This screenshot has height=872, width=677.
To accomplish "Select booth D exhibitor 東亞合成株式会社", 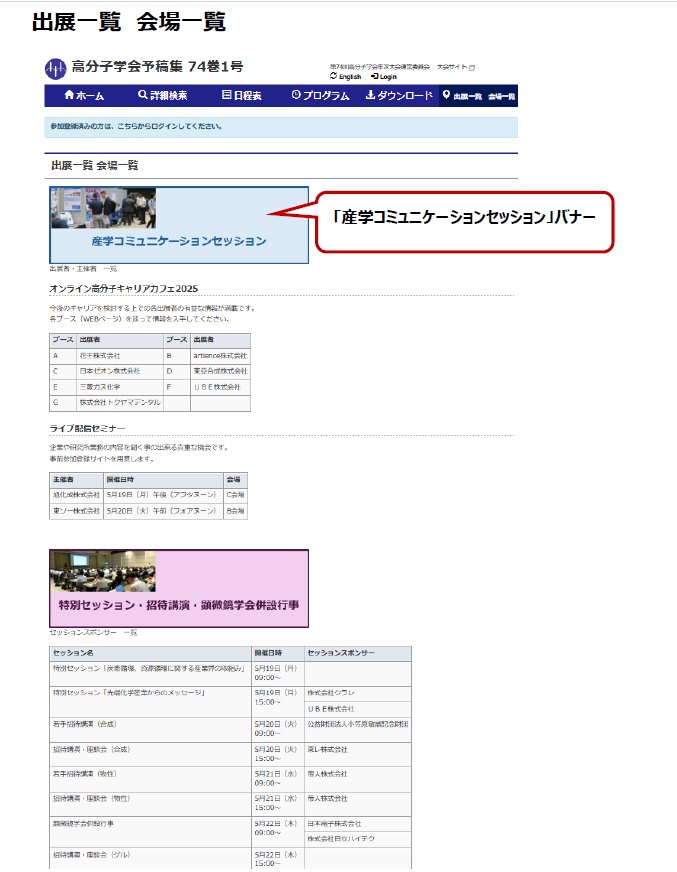I will (x=220, y=371).
